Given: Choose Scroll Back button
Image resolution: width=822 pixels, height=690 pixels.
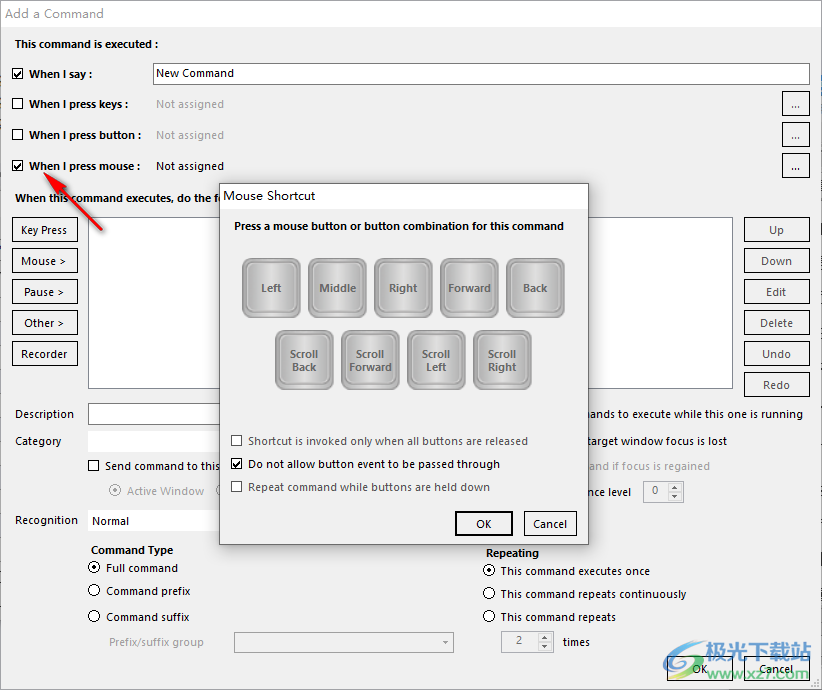Looking at the screenshot, I should click(304, 360).
